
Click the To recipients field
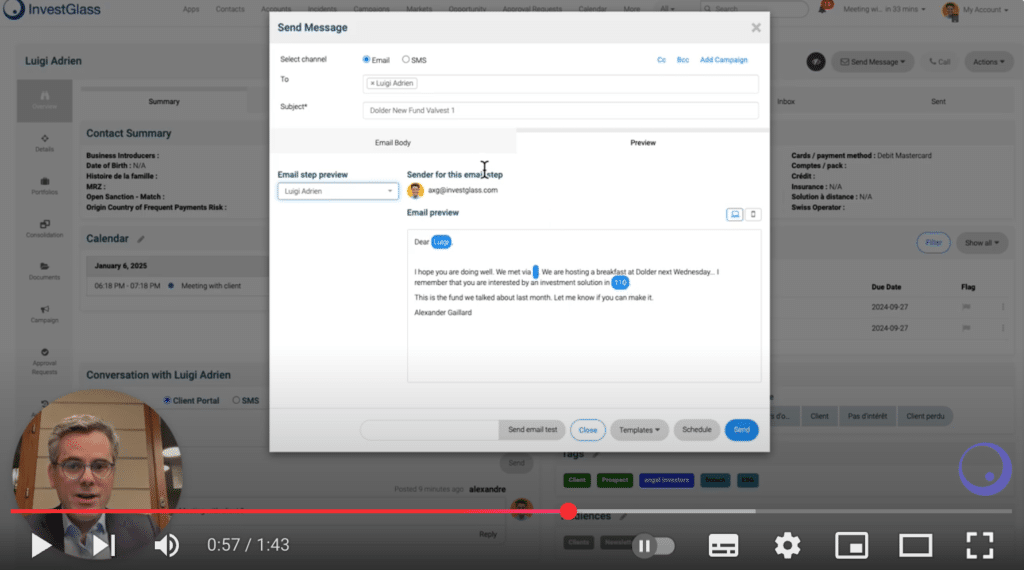(560, 84)
